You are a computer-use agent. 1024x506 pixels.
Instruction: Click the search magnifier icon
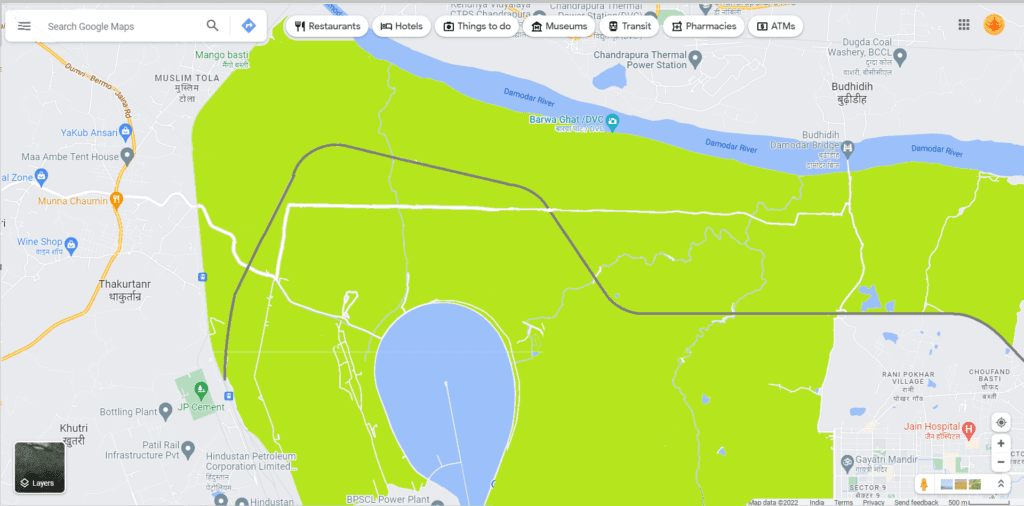[212, 26]
